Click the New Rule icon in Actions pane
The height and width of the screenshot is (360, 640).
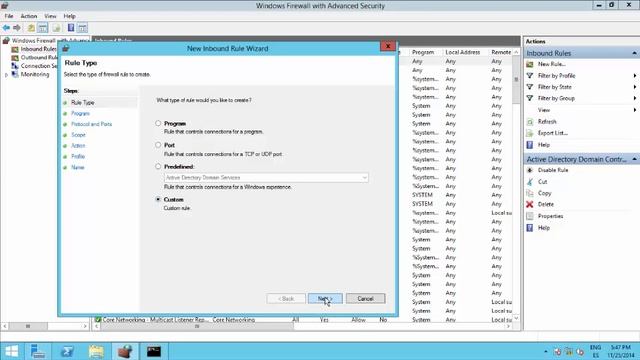[530, 64]
